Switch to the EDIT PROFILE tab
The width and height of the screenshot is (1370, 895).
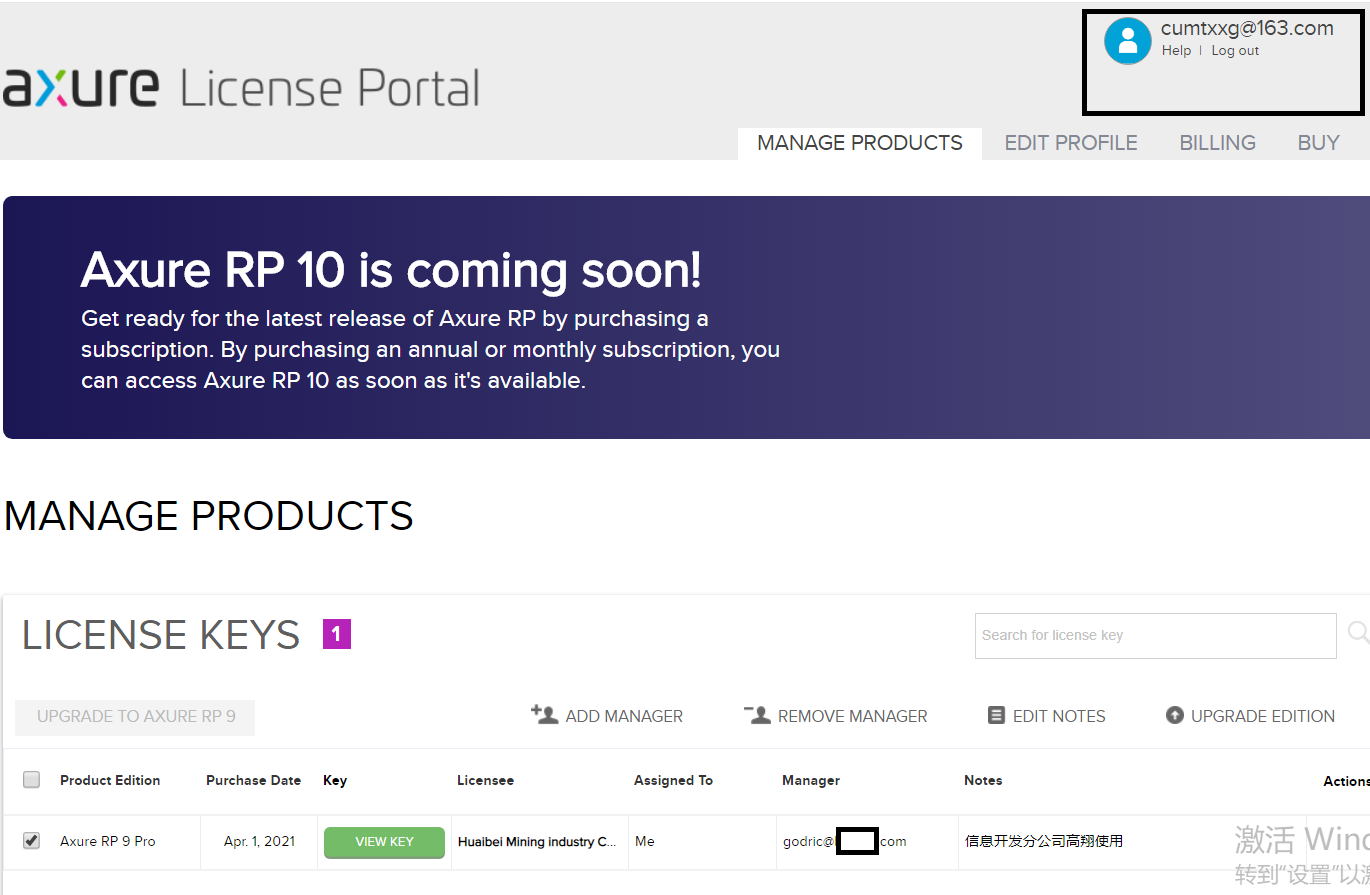[x=1070, y=143]
